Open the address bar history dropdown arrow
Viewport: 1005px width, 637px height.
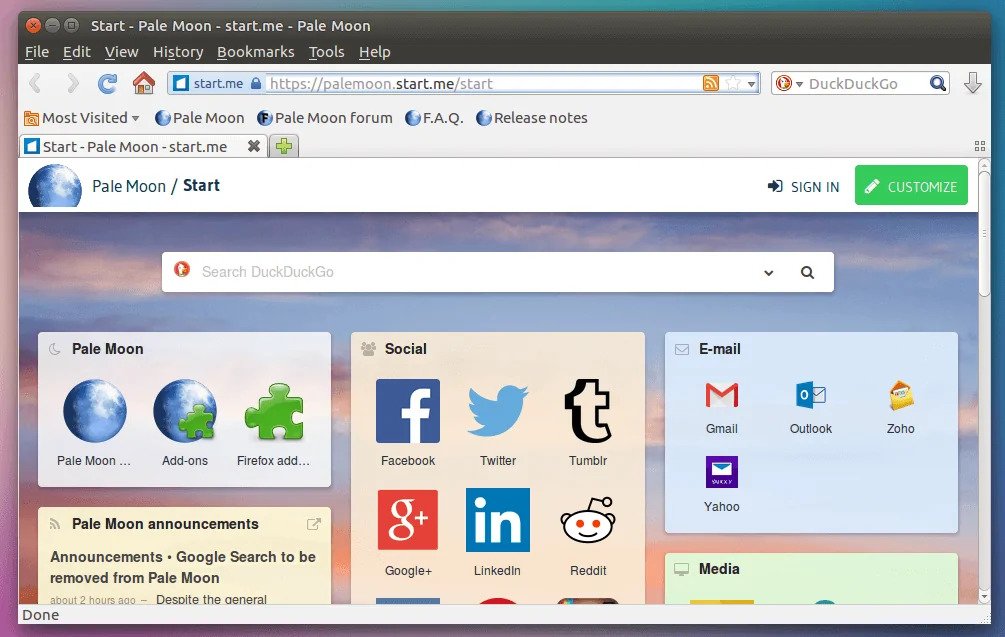pyautogui.click(x=752, y=84)
